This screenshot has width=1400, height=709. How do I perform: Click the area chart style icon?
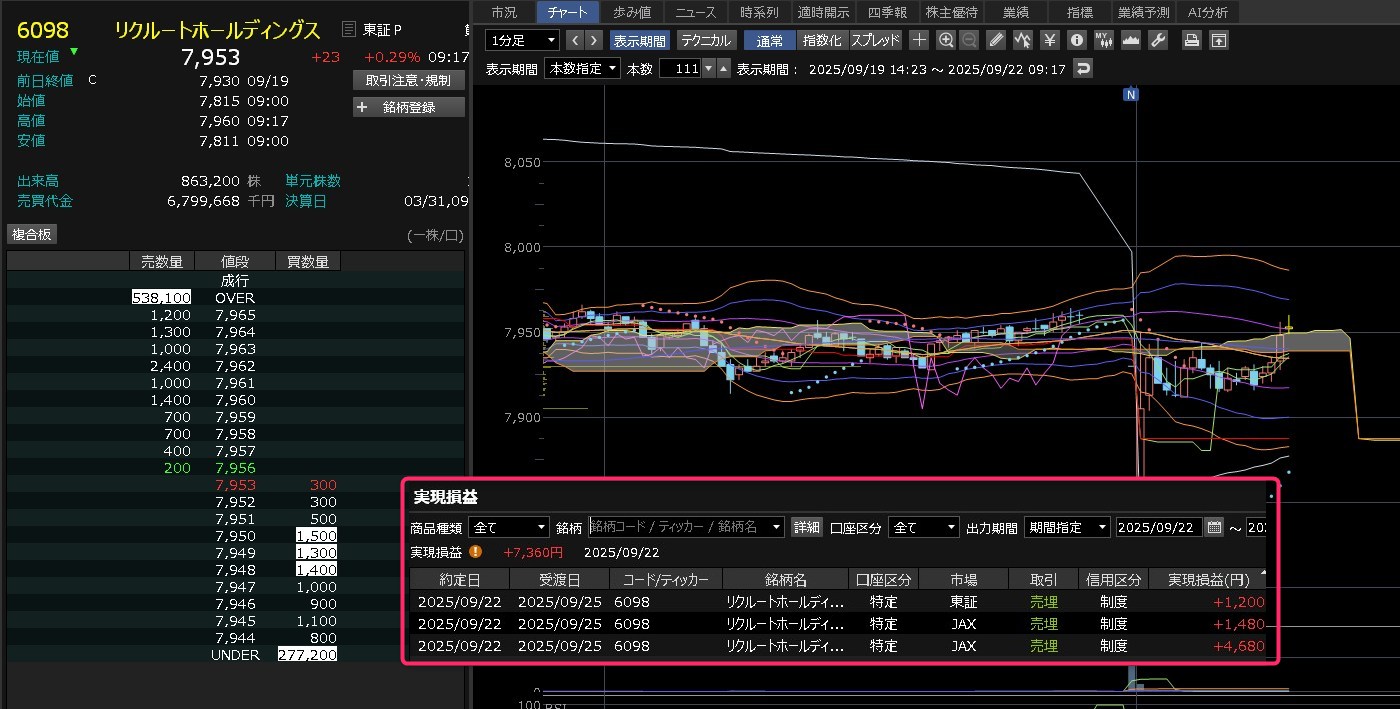[1131, 40]
